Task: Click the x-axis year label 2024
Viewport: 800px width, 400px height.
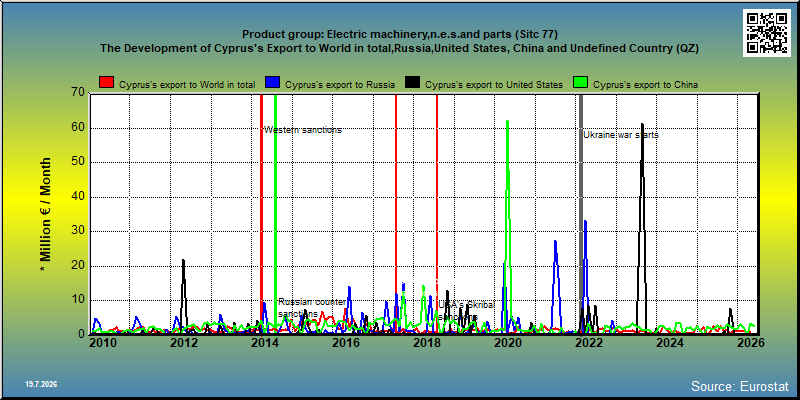Action: tap(670, 343)
